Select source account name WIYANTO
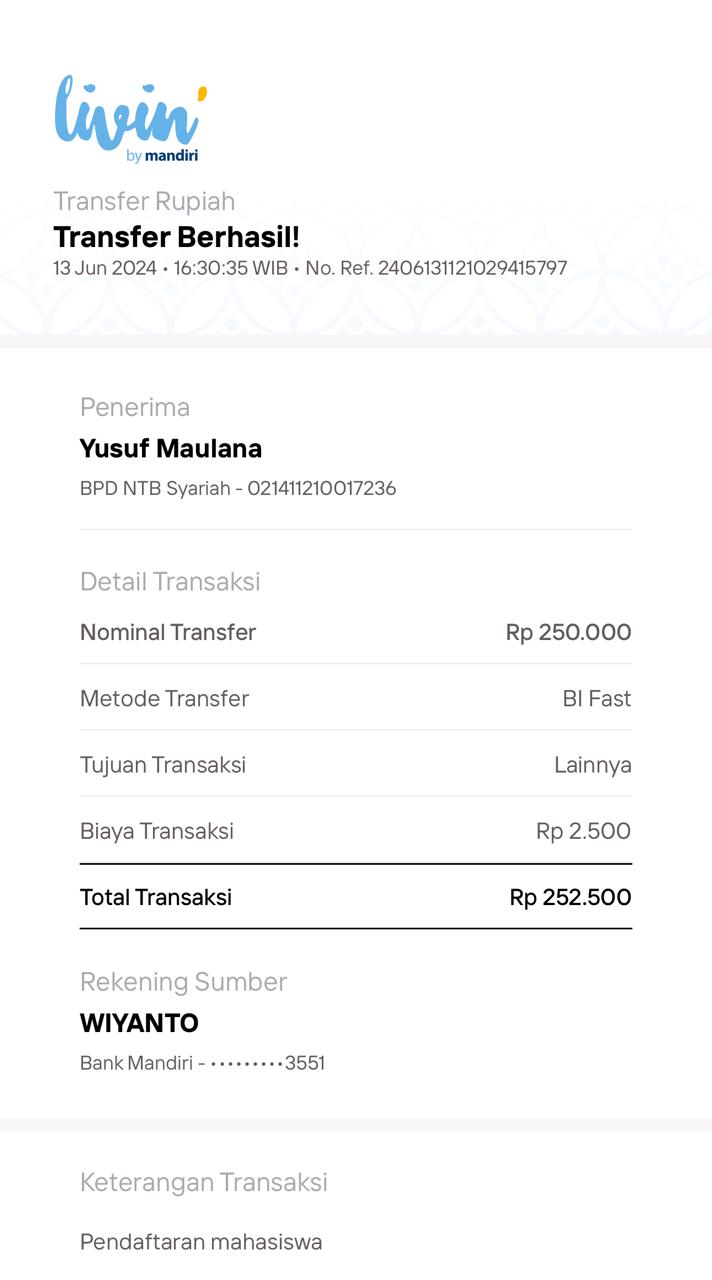Image resolution: width=712 pixels, height=1280 pixels. click(139, 1023)
